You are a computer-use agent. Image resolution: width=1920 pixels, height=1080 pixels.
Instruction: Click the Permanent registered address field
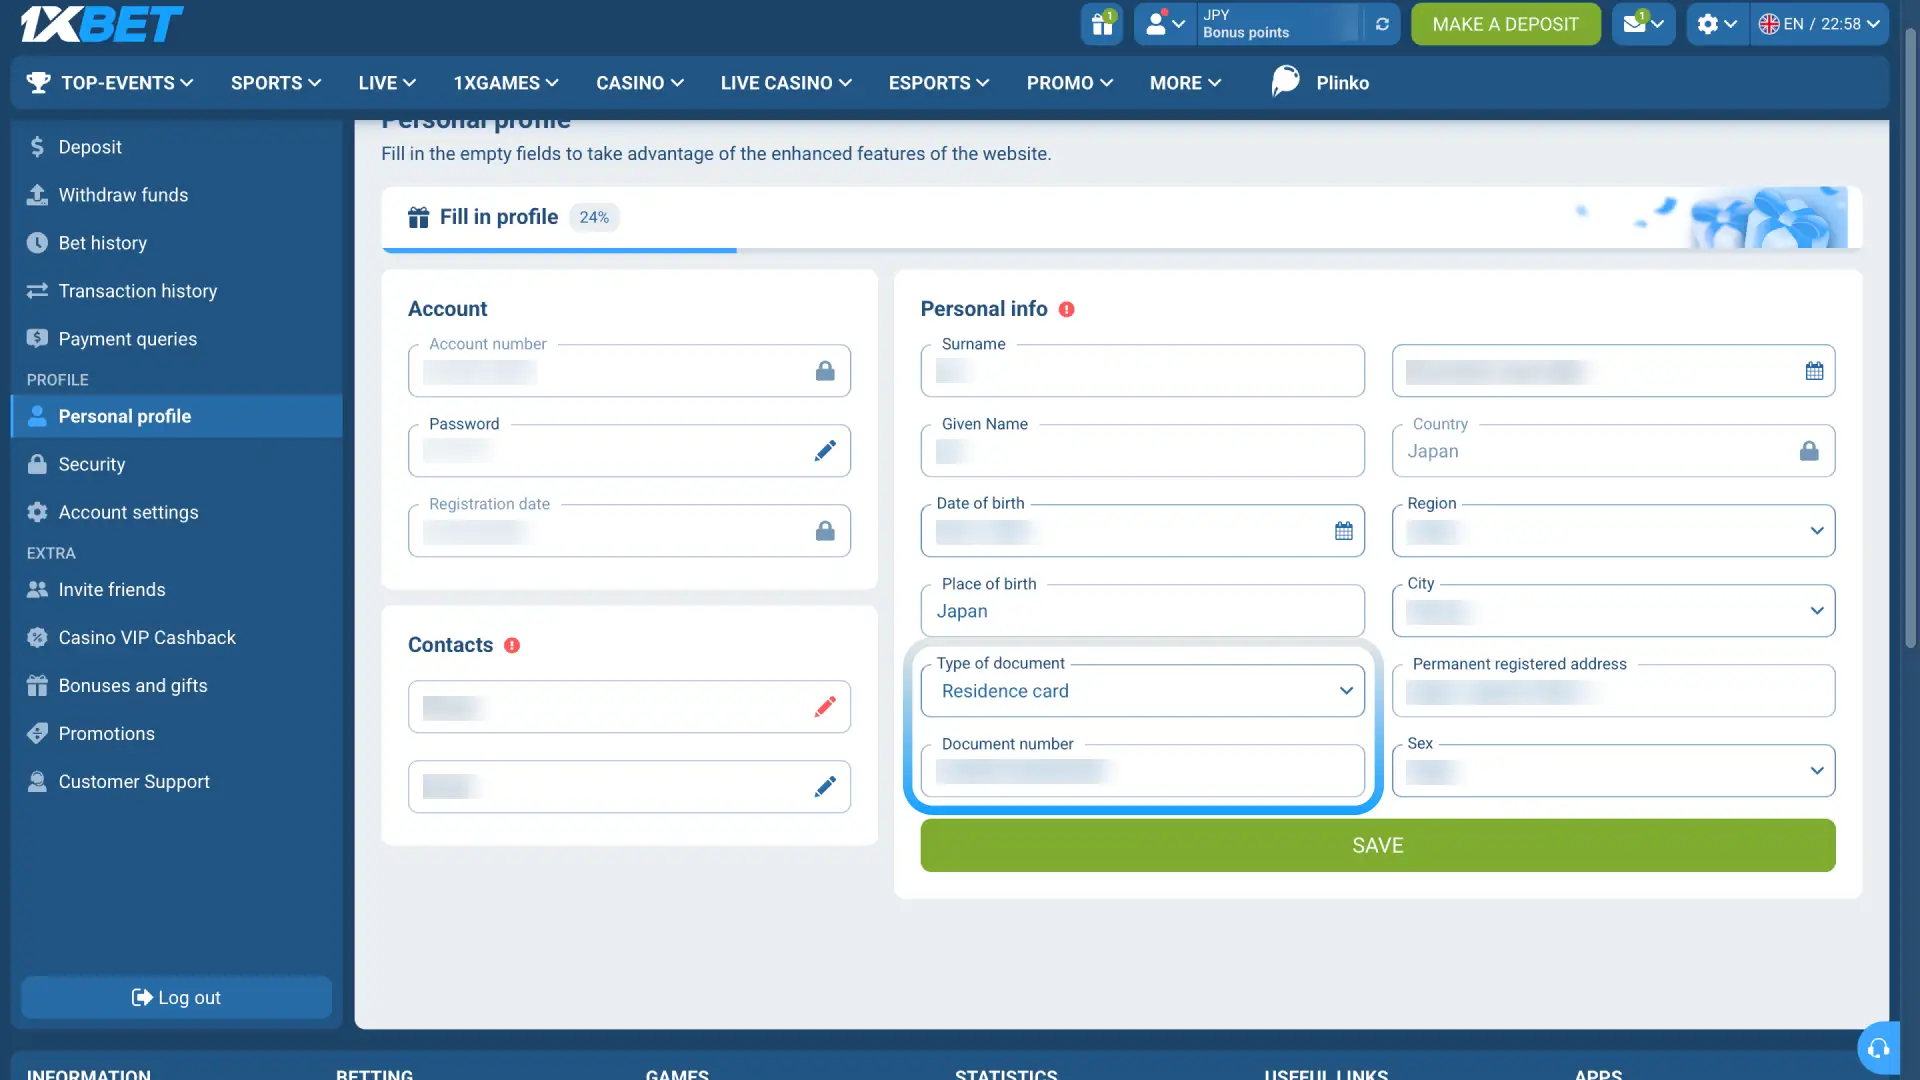pos(1613,691)
